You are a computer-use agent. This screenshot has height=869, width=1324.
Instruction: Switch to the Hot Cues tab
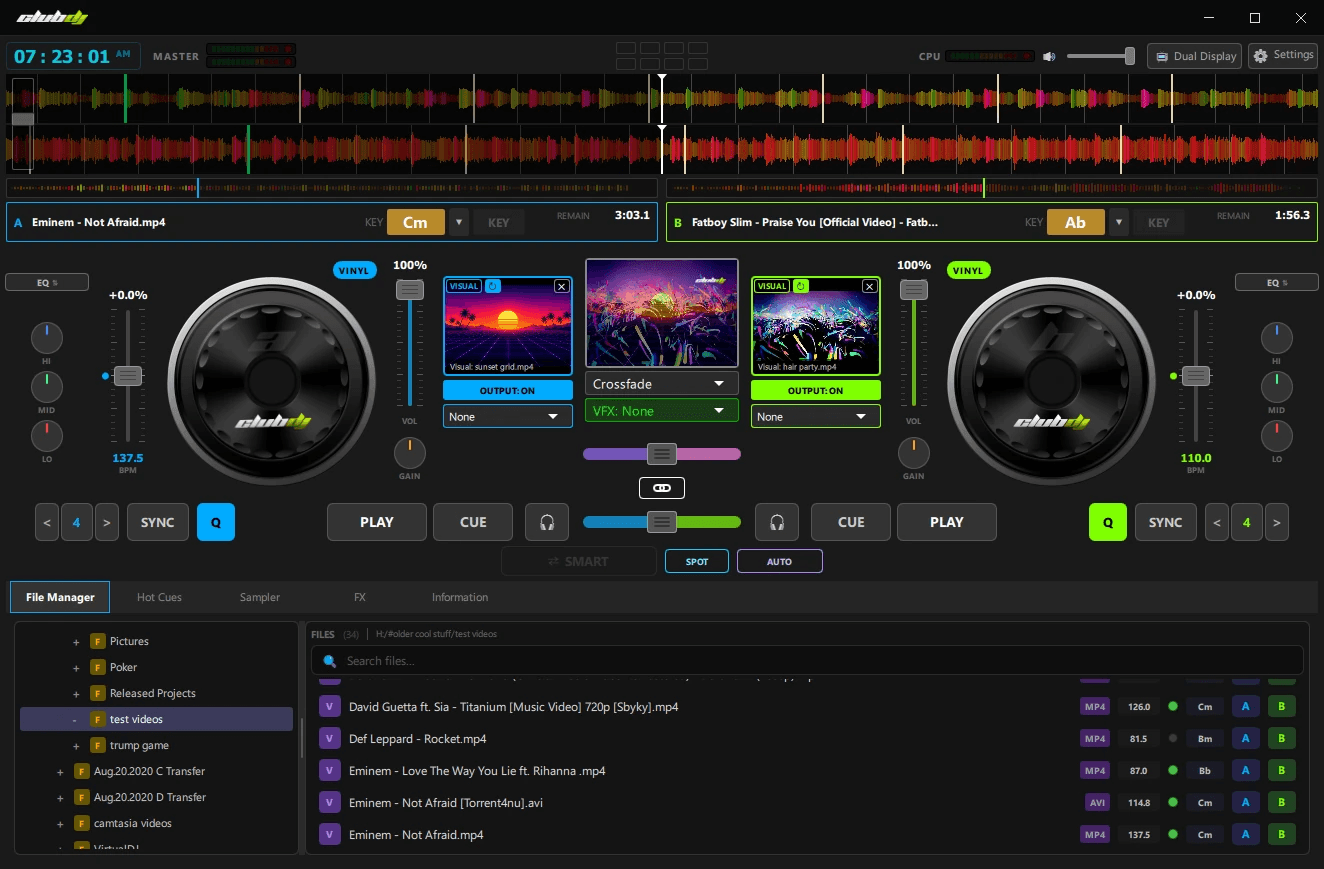159,597
